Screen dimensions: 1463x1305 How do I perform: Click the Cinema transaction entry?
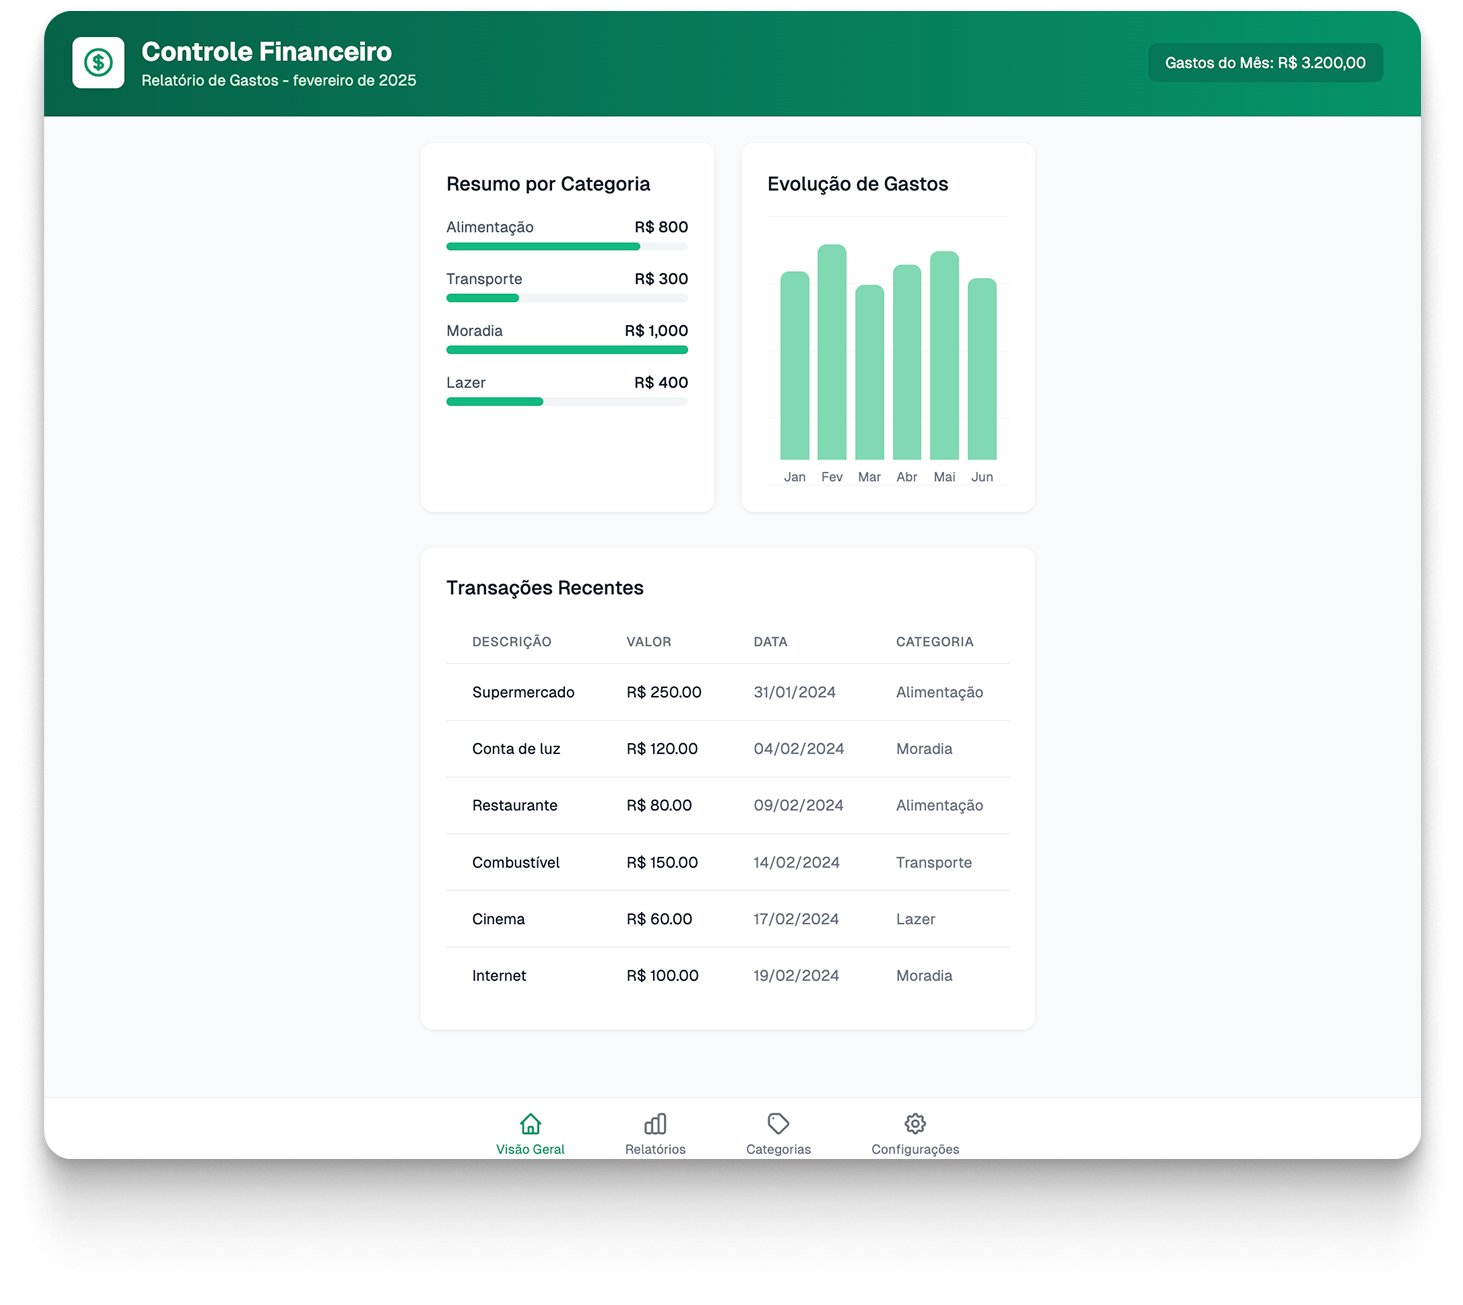pos(727,919)
